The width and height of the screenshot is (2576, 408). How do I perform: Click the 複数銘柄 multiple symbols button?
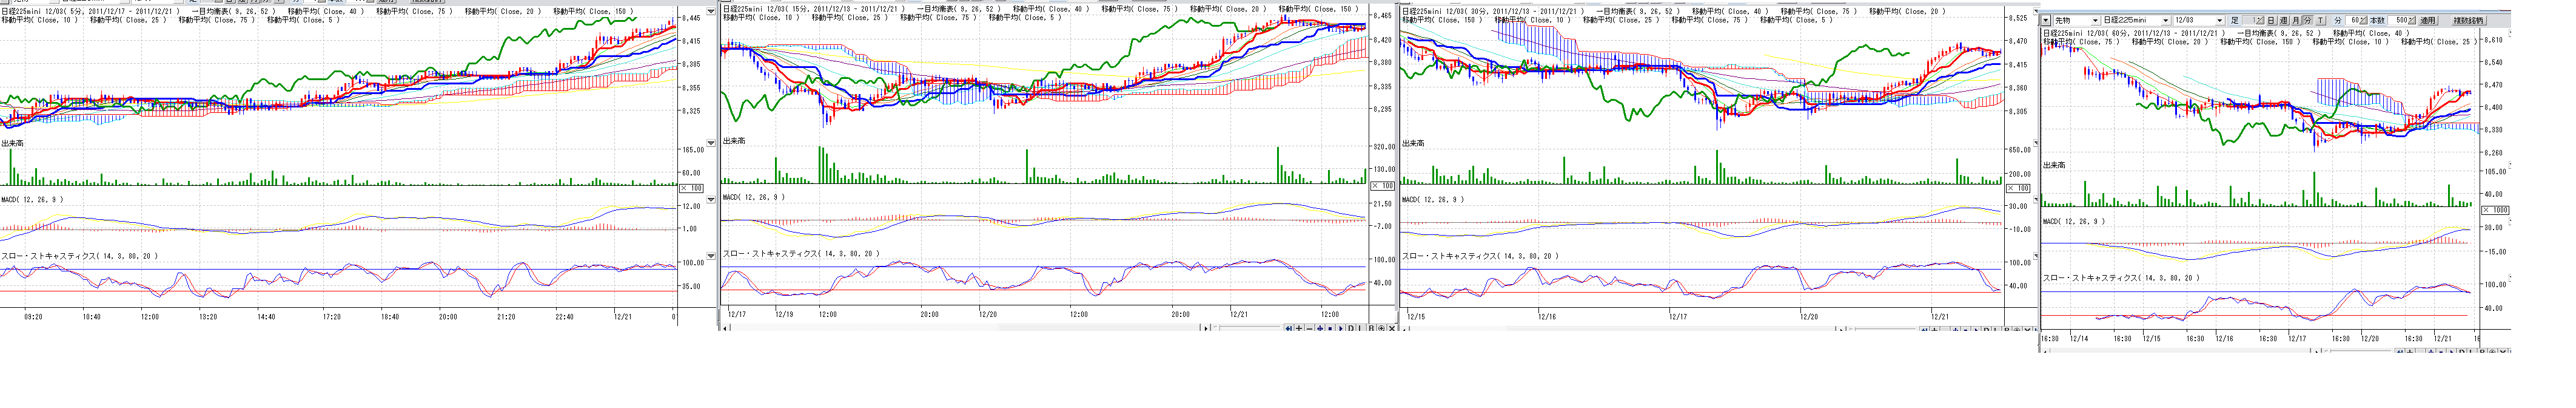2469,21
